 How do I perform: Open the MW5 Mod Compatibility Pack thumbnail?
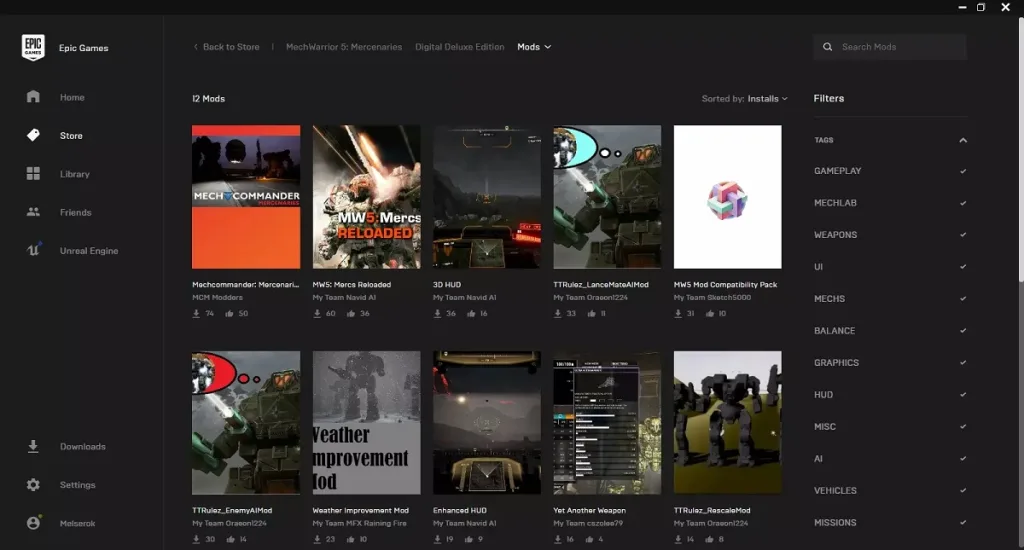click(728, 197)
